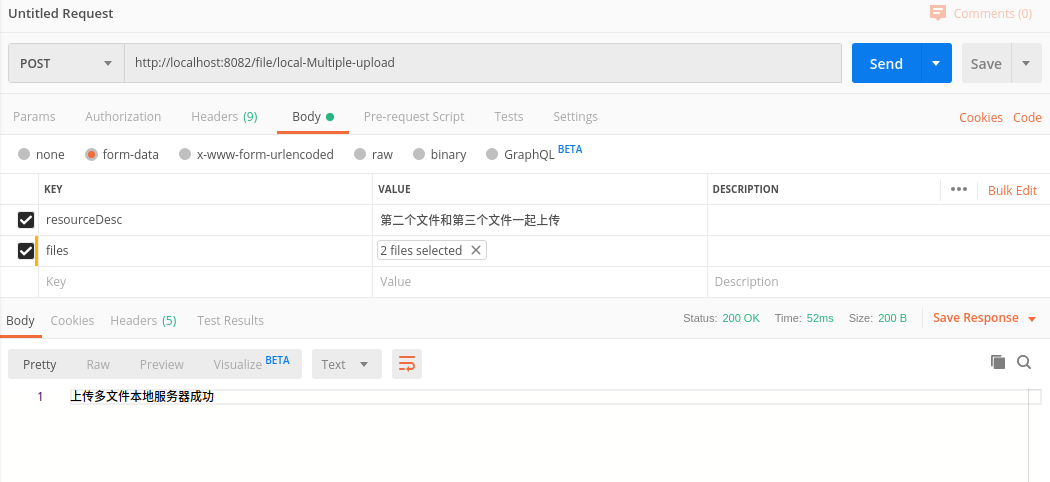This screenshot has width=1050, height=482.
Task: Open the Text response format dropdown
Action: click(345, 364)
